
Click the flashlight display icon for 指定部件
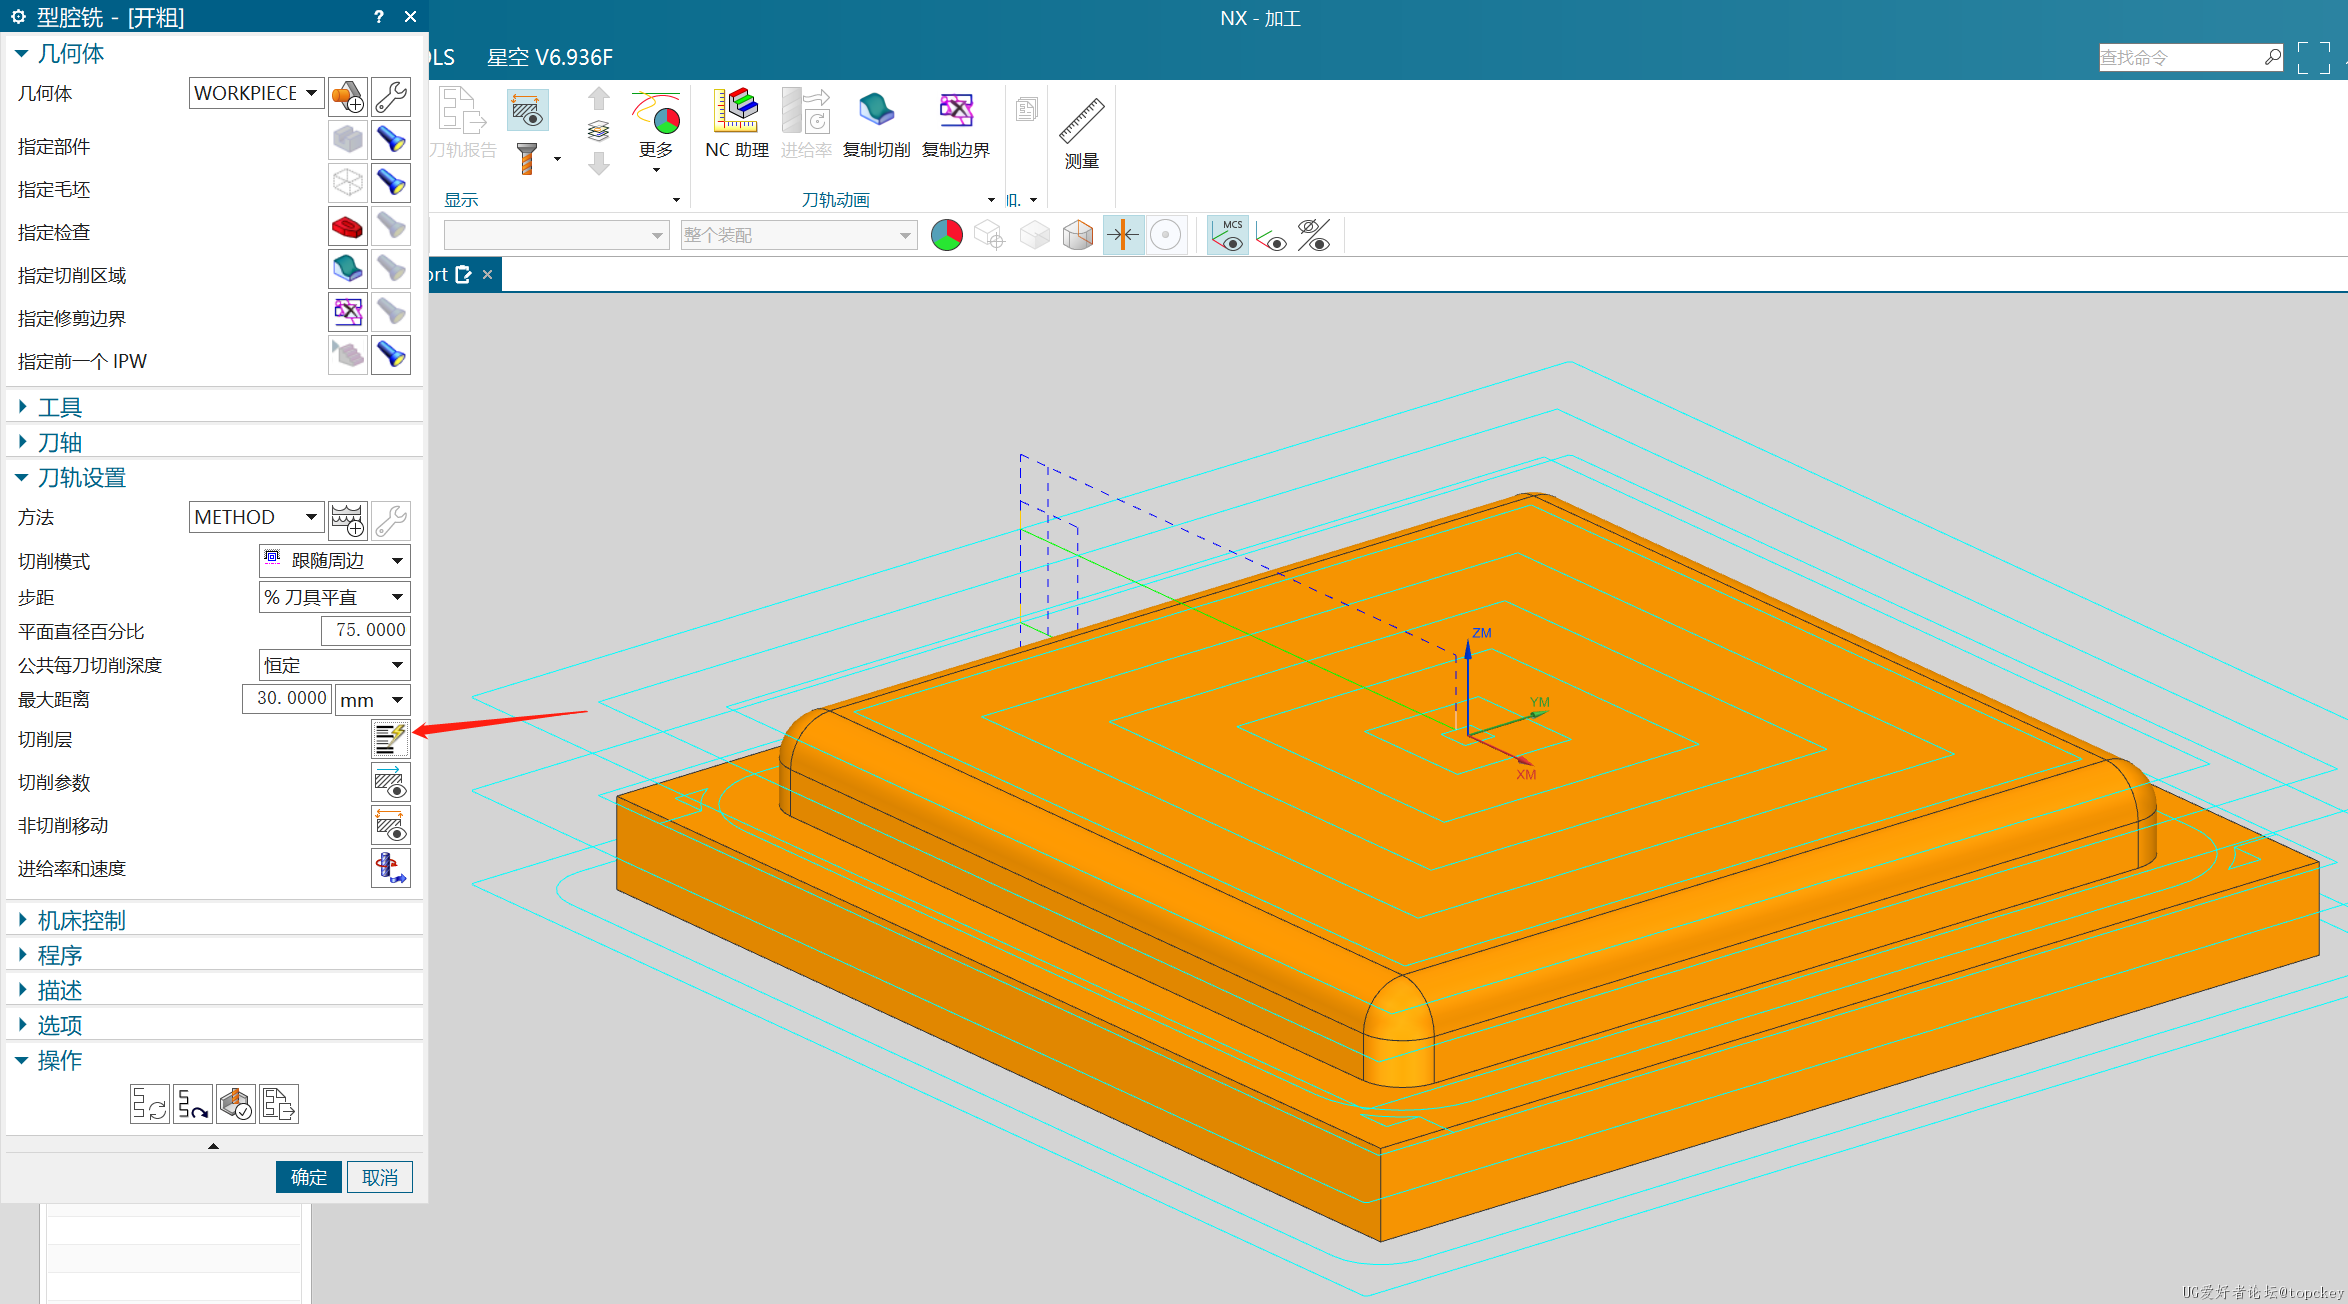pos(391,140)
